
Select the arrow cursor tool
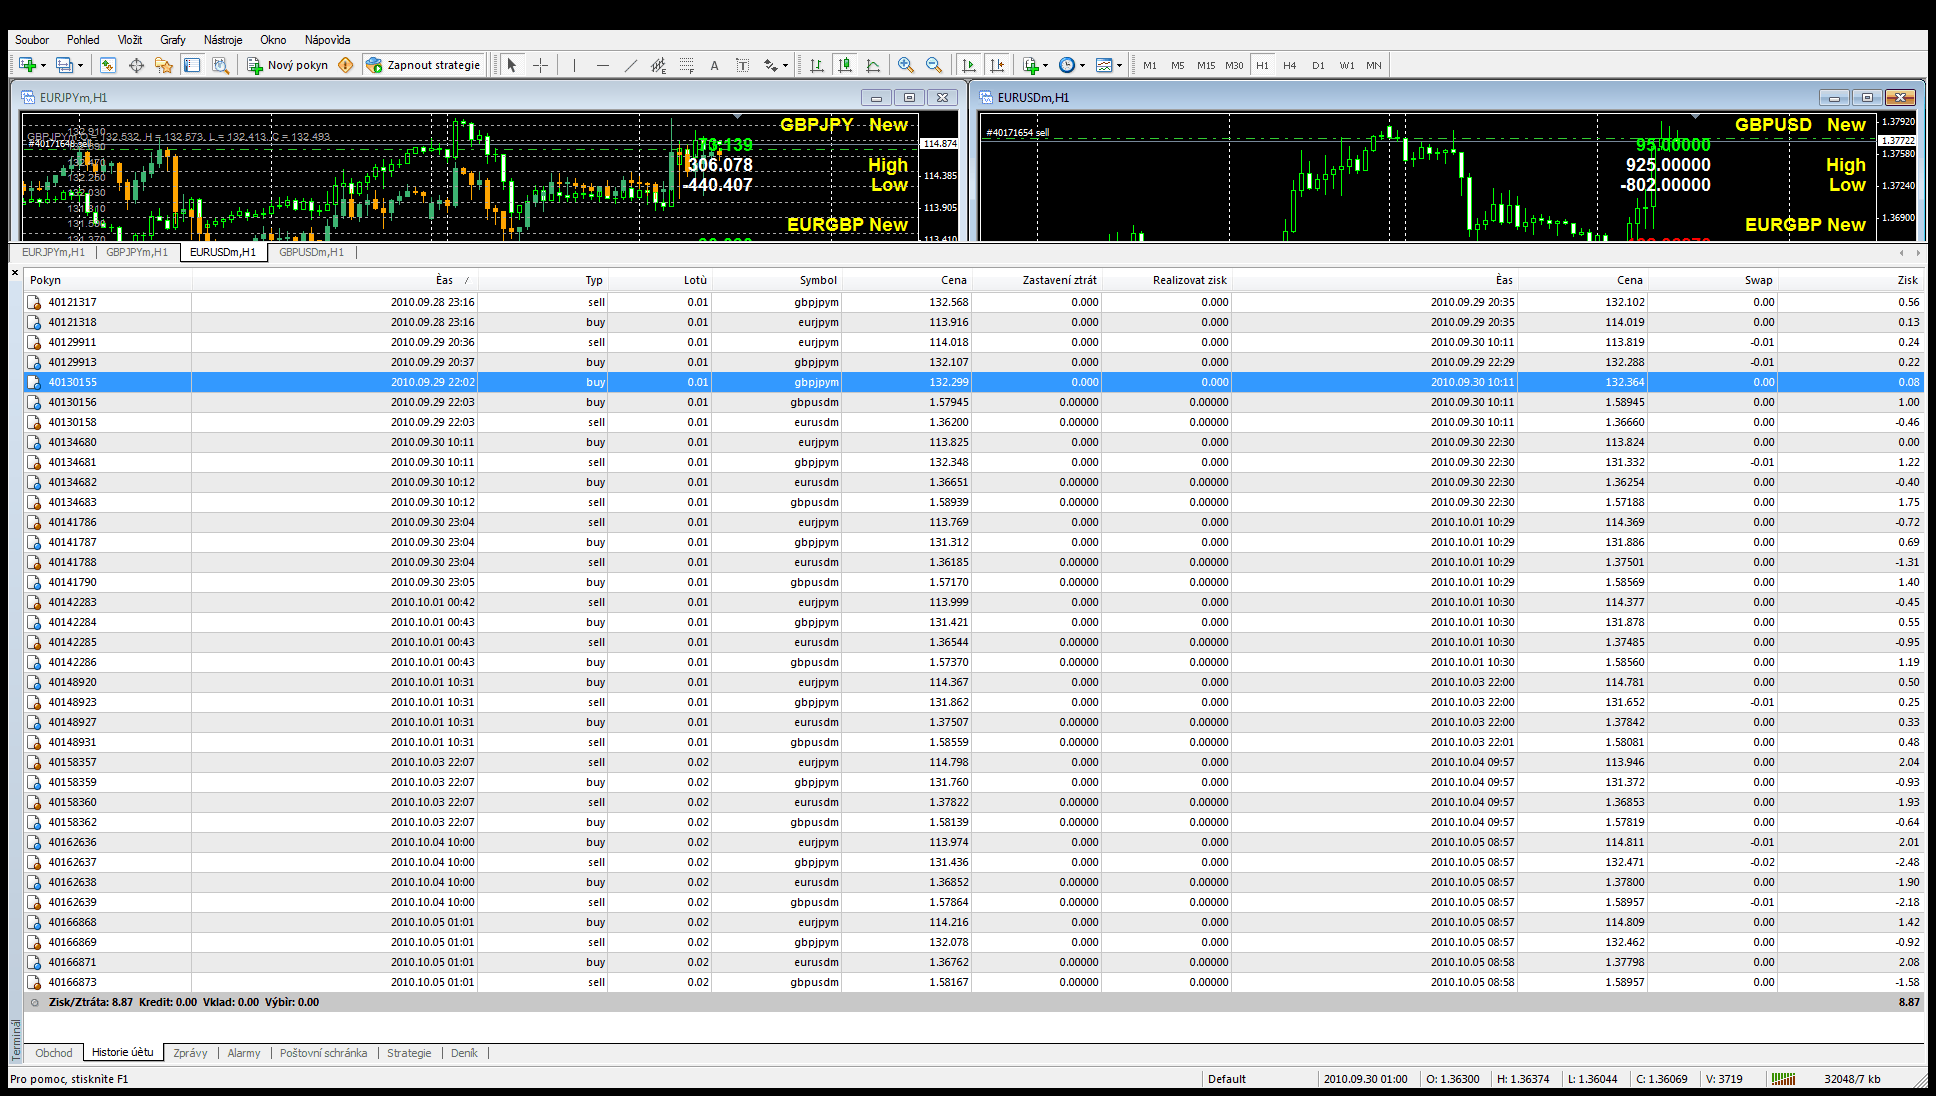pyautogui.click(x=512, y=65)
